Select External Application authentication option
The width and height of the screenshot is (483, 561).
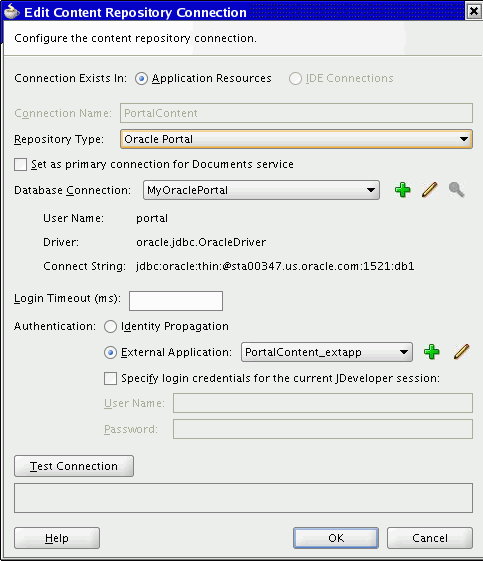110,352
